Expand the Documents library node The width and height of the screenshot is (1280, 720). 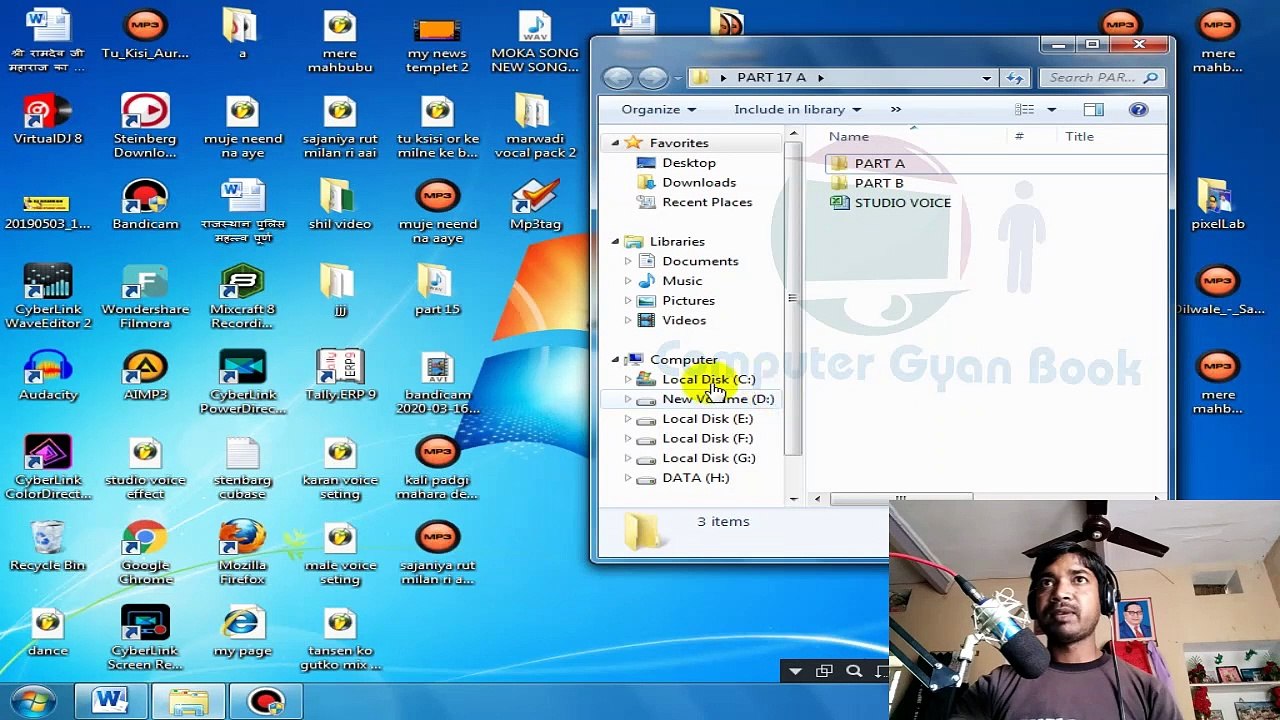pos(628,261)
